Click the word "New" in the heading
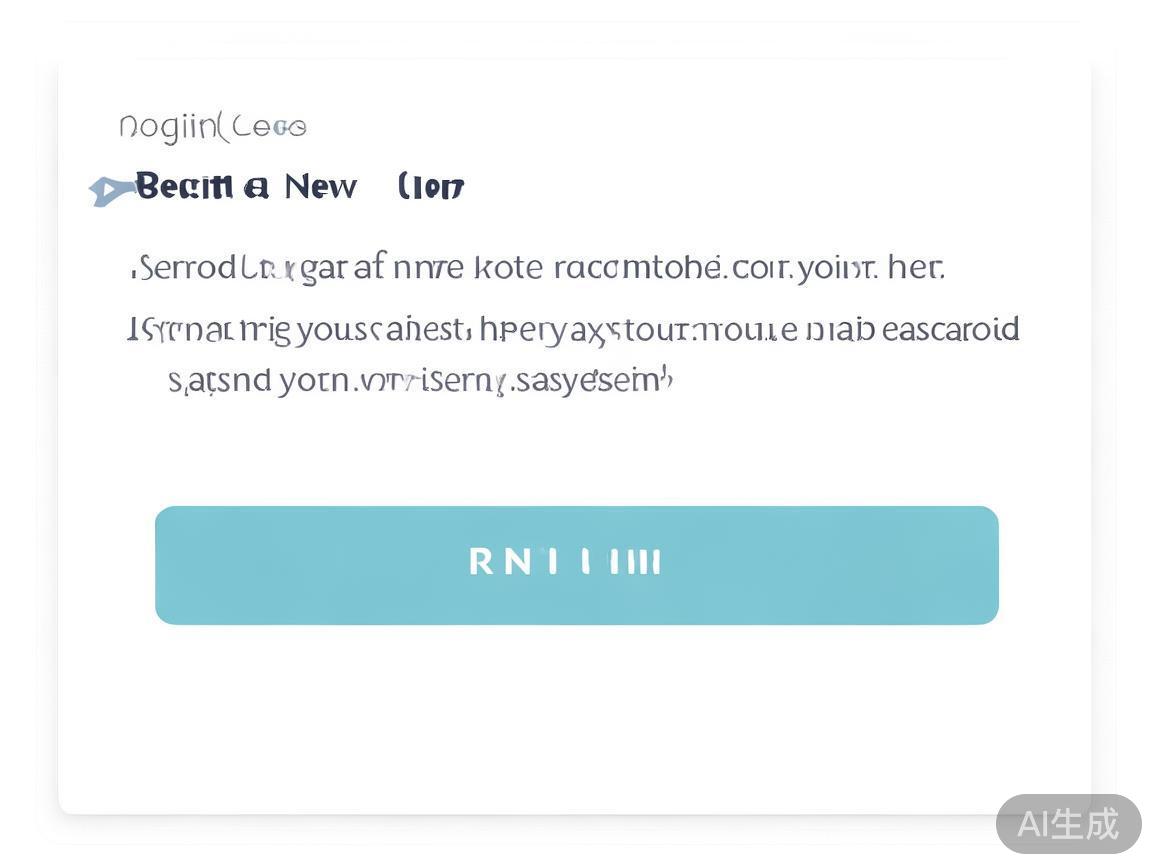1152x864 pixels. (x=320, y=186)
